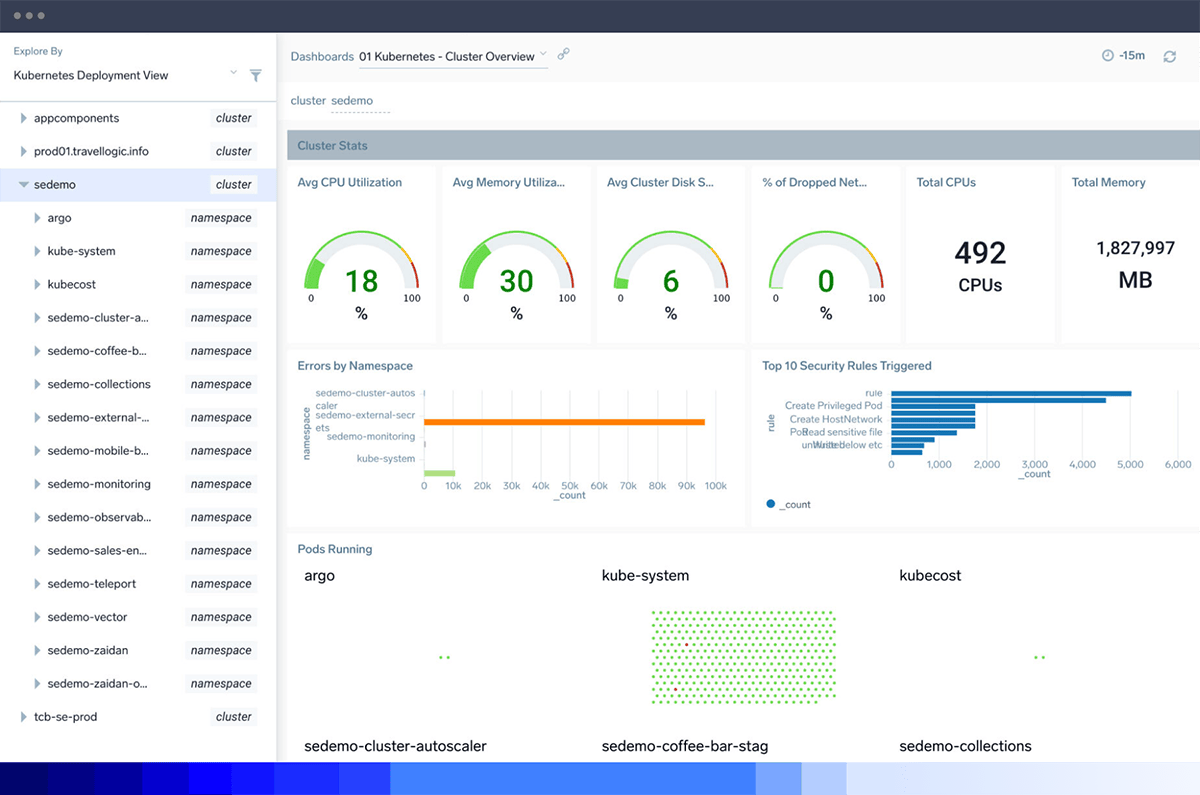
Task: Refresh the dashboard with the refresh icon
Action: tap(1170, 57)
